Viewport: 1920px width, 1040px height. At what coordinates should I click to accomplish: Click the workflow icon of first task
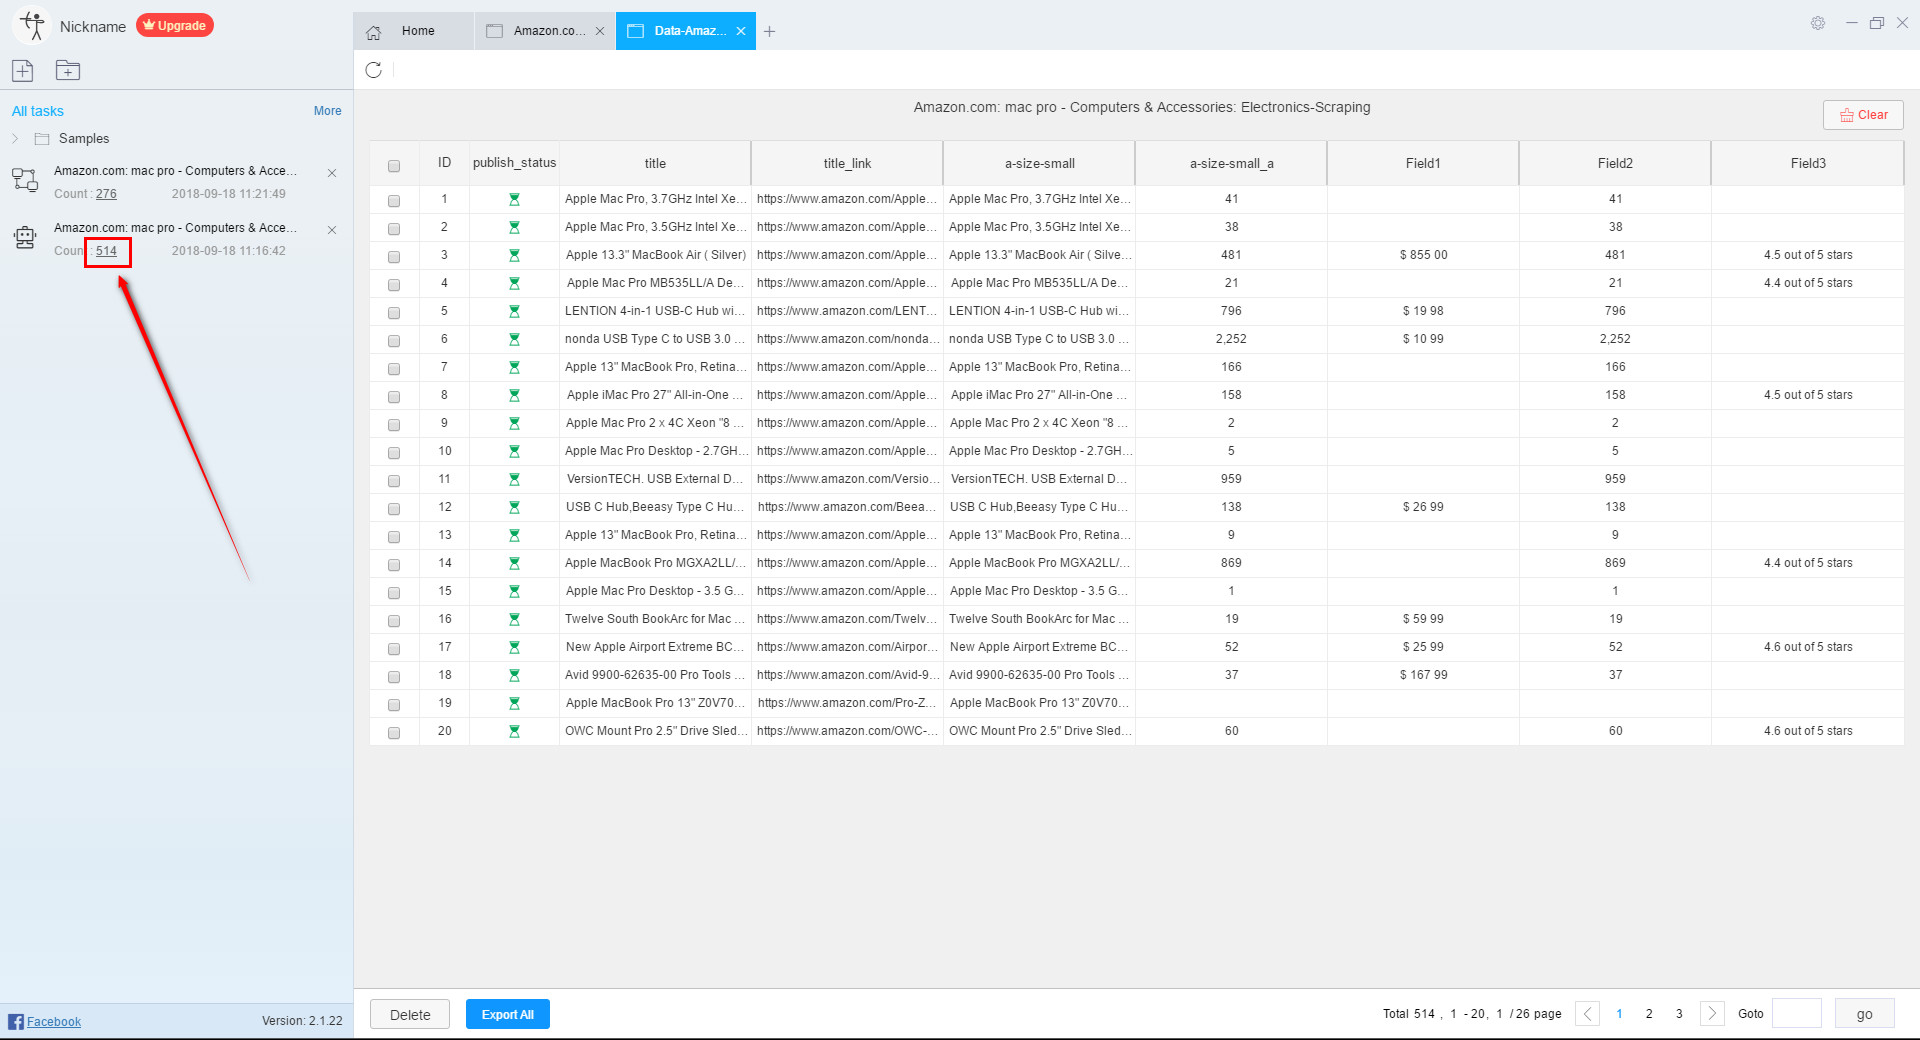pyautogui.click(x=24, y=180)
